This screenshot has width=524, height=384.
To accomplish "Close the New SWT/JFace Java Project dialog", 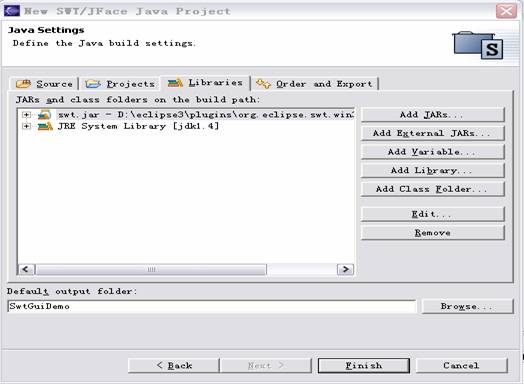I will coord(506,11).
